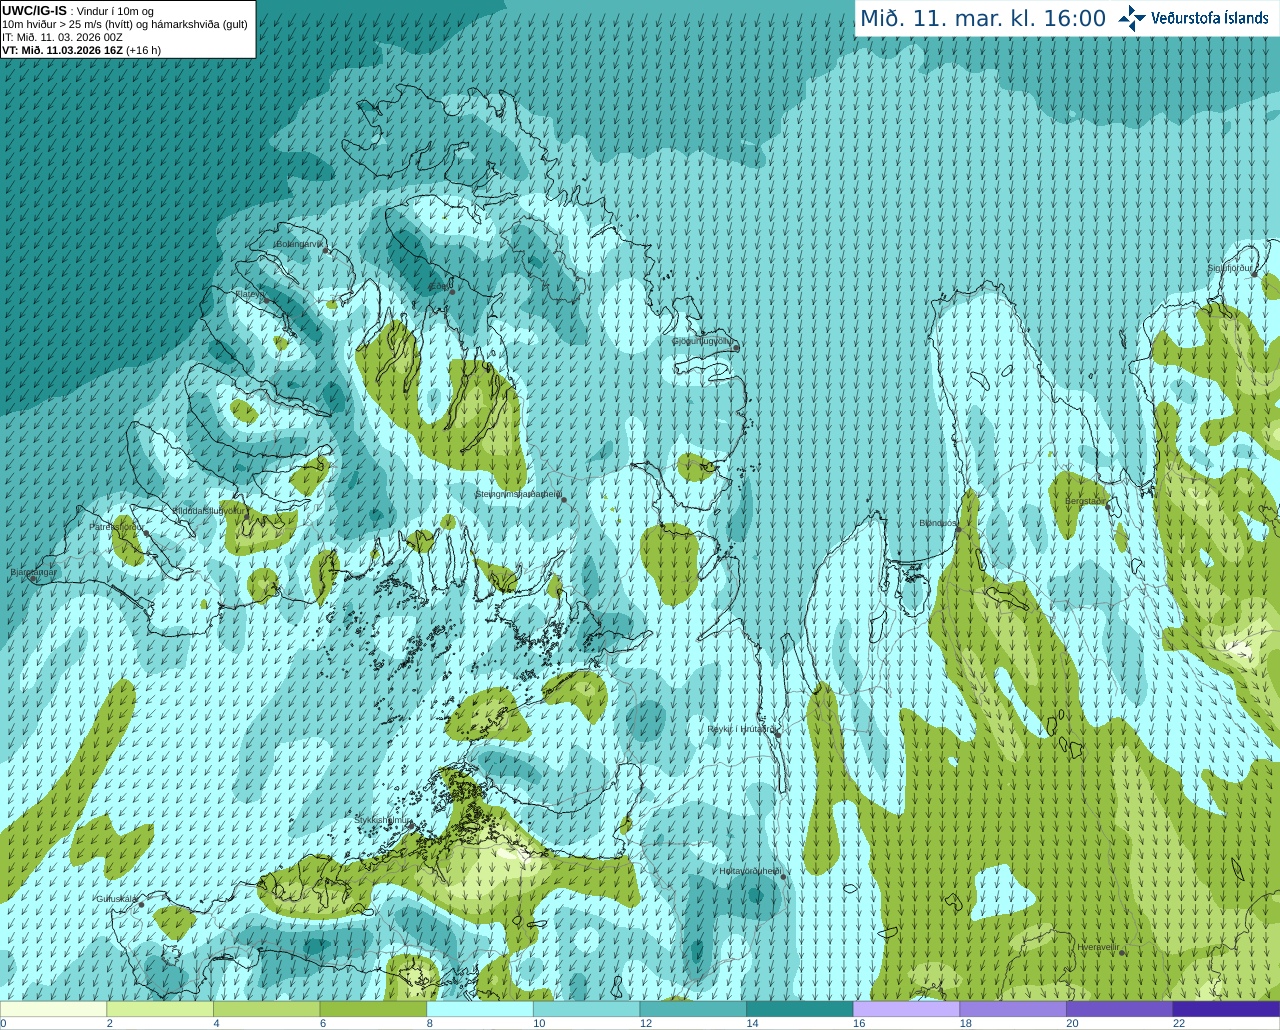Pick the 14–16 m/s dark teal legend swatch

tap(799, 1009)
